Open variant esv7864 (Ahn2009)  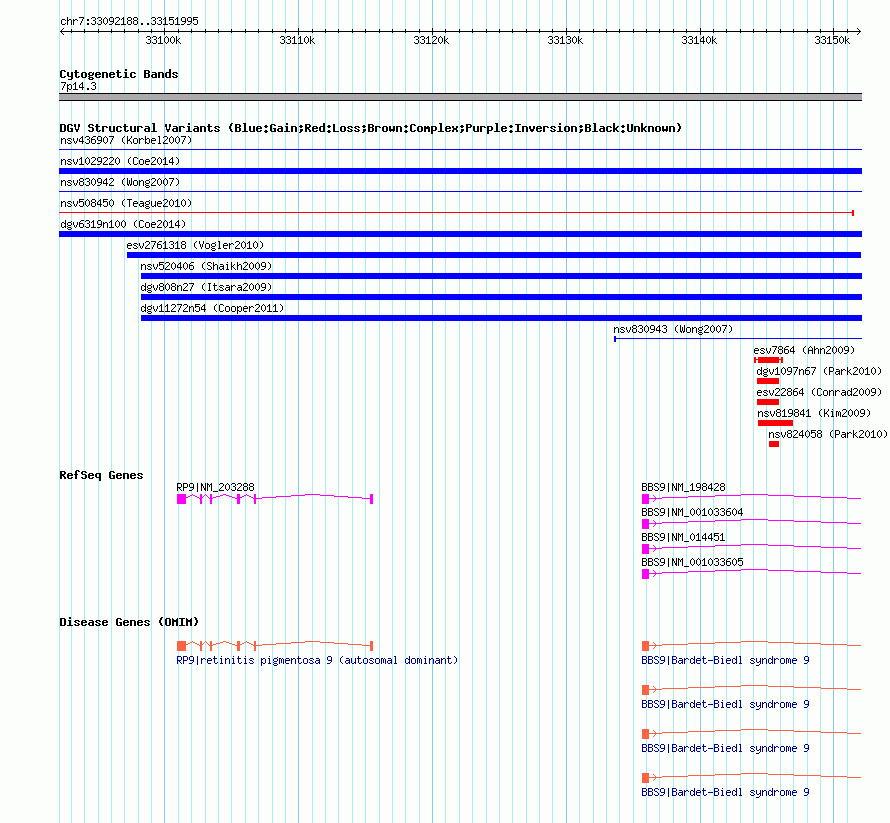(x=804, y=350)
